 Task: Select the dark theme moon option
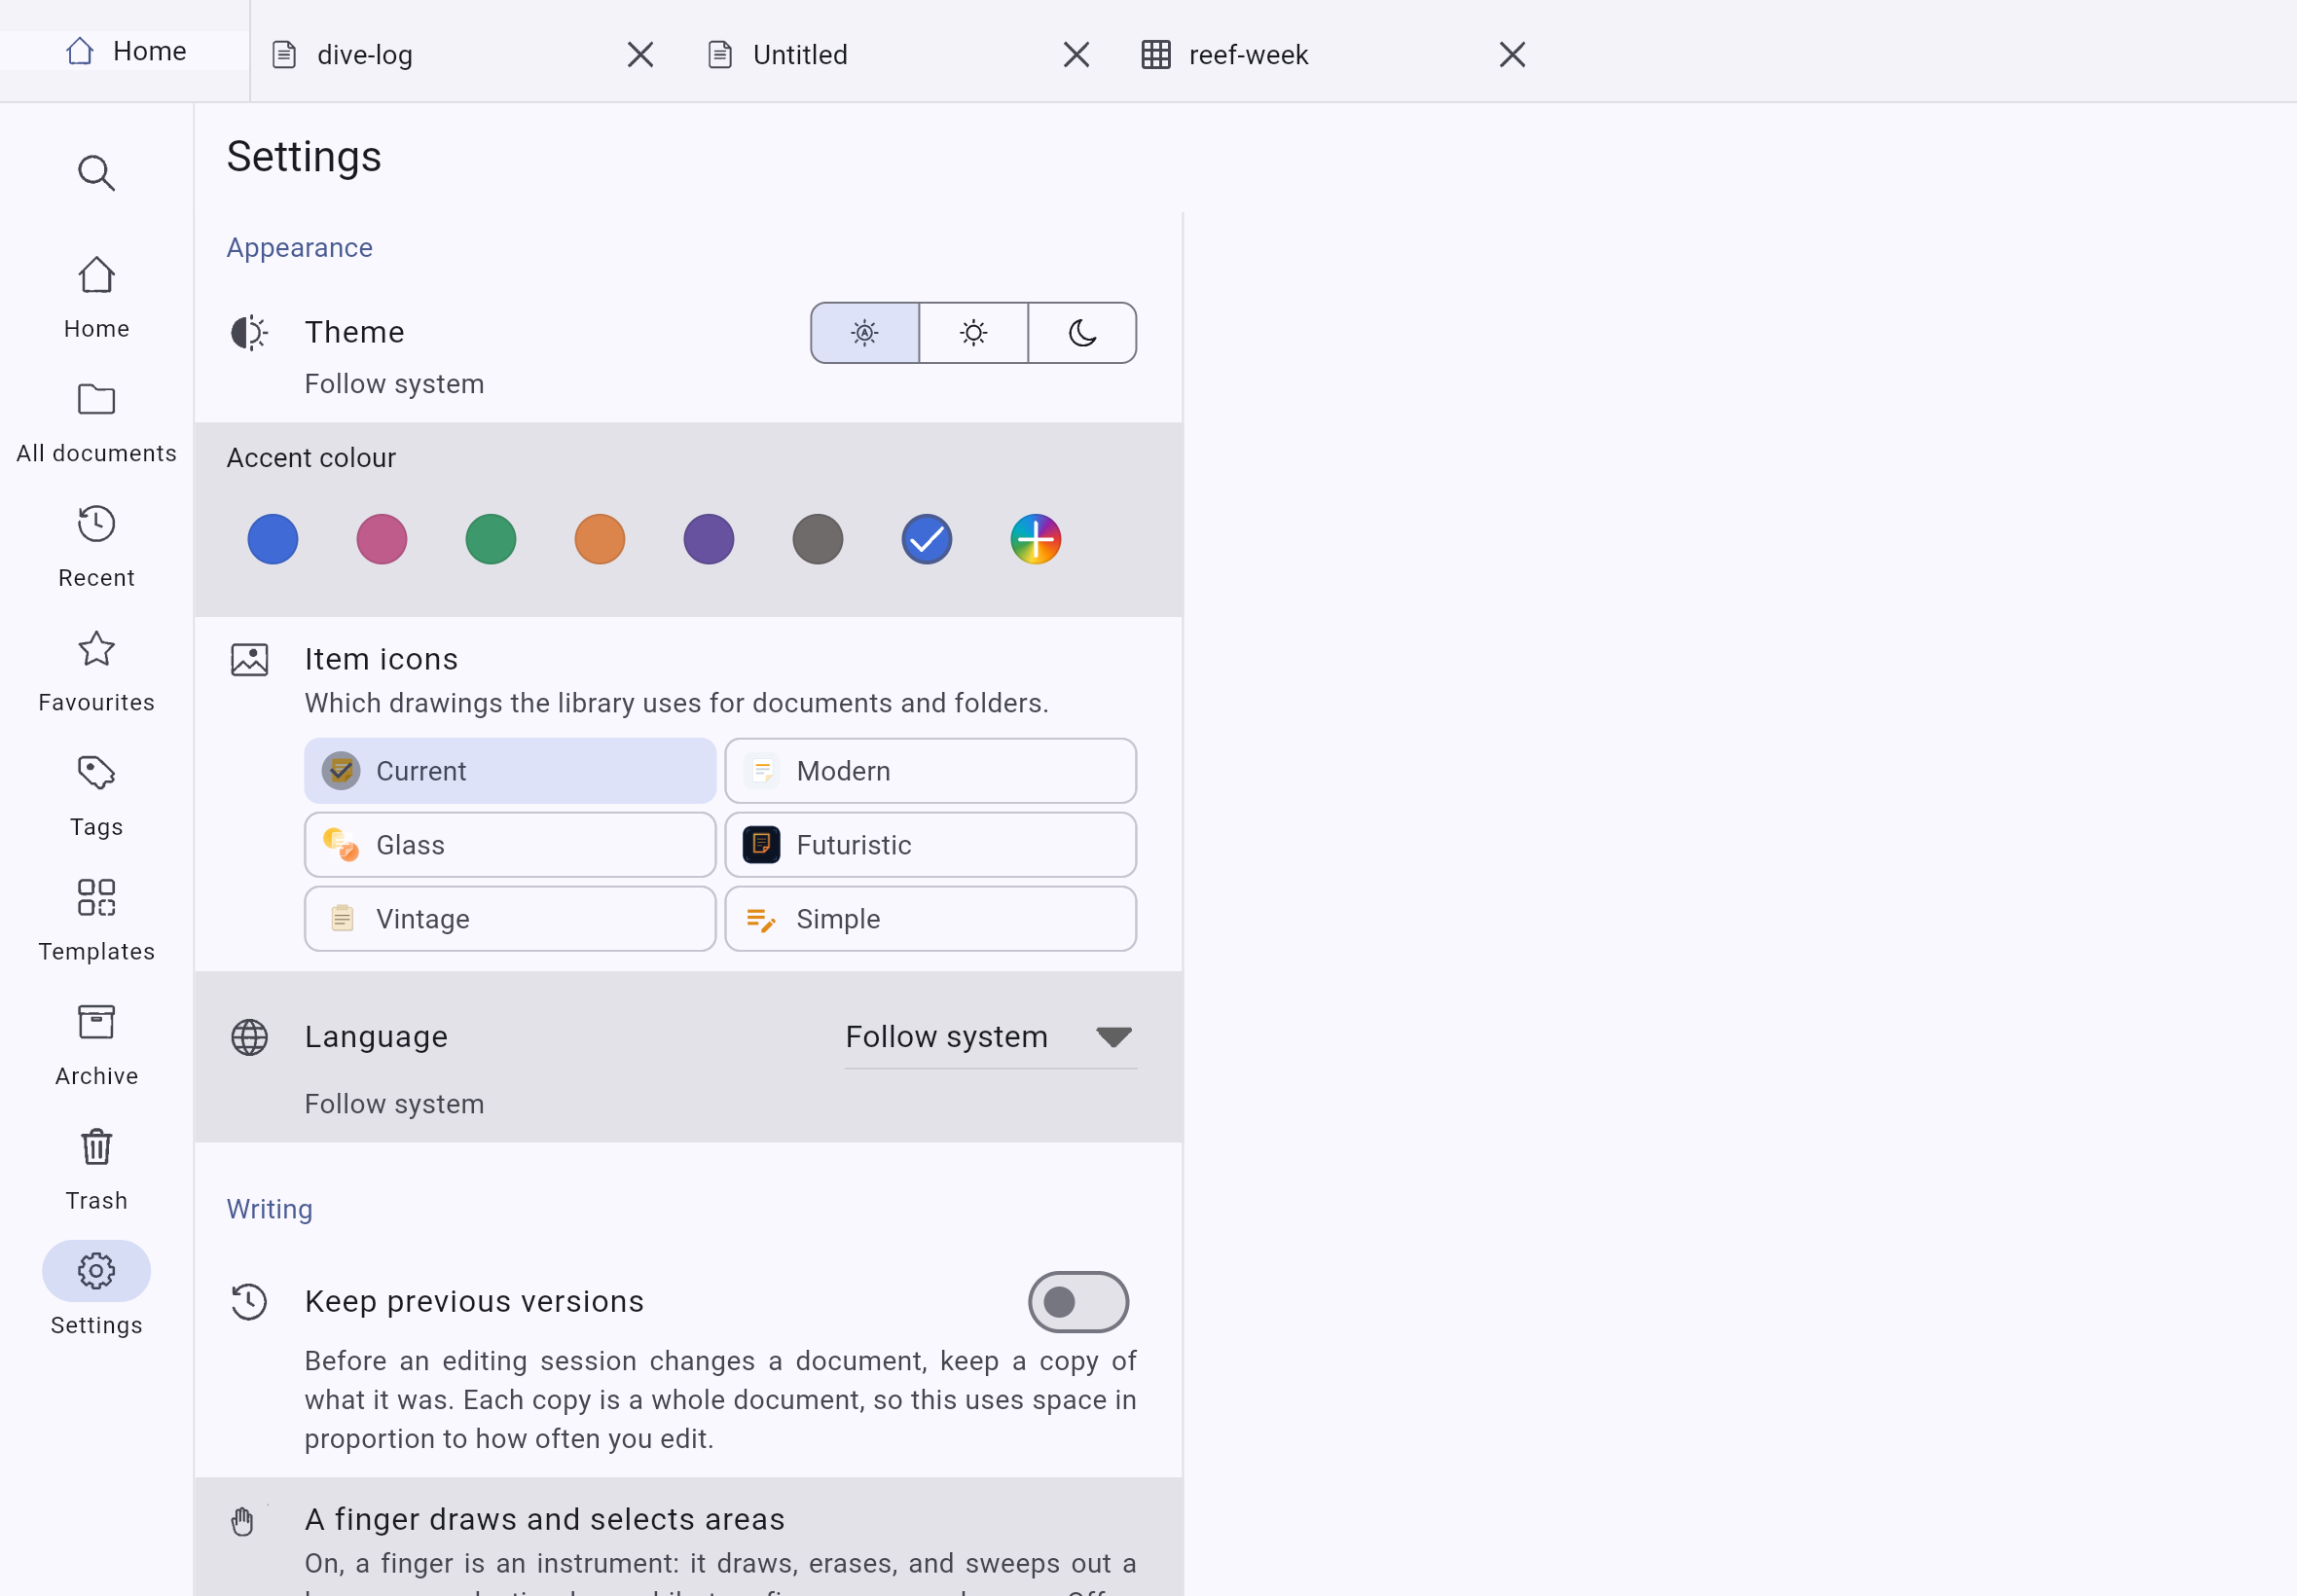click(x=1082, y=333)
